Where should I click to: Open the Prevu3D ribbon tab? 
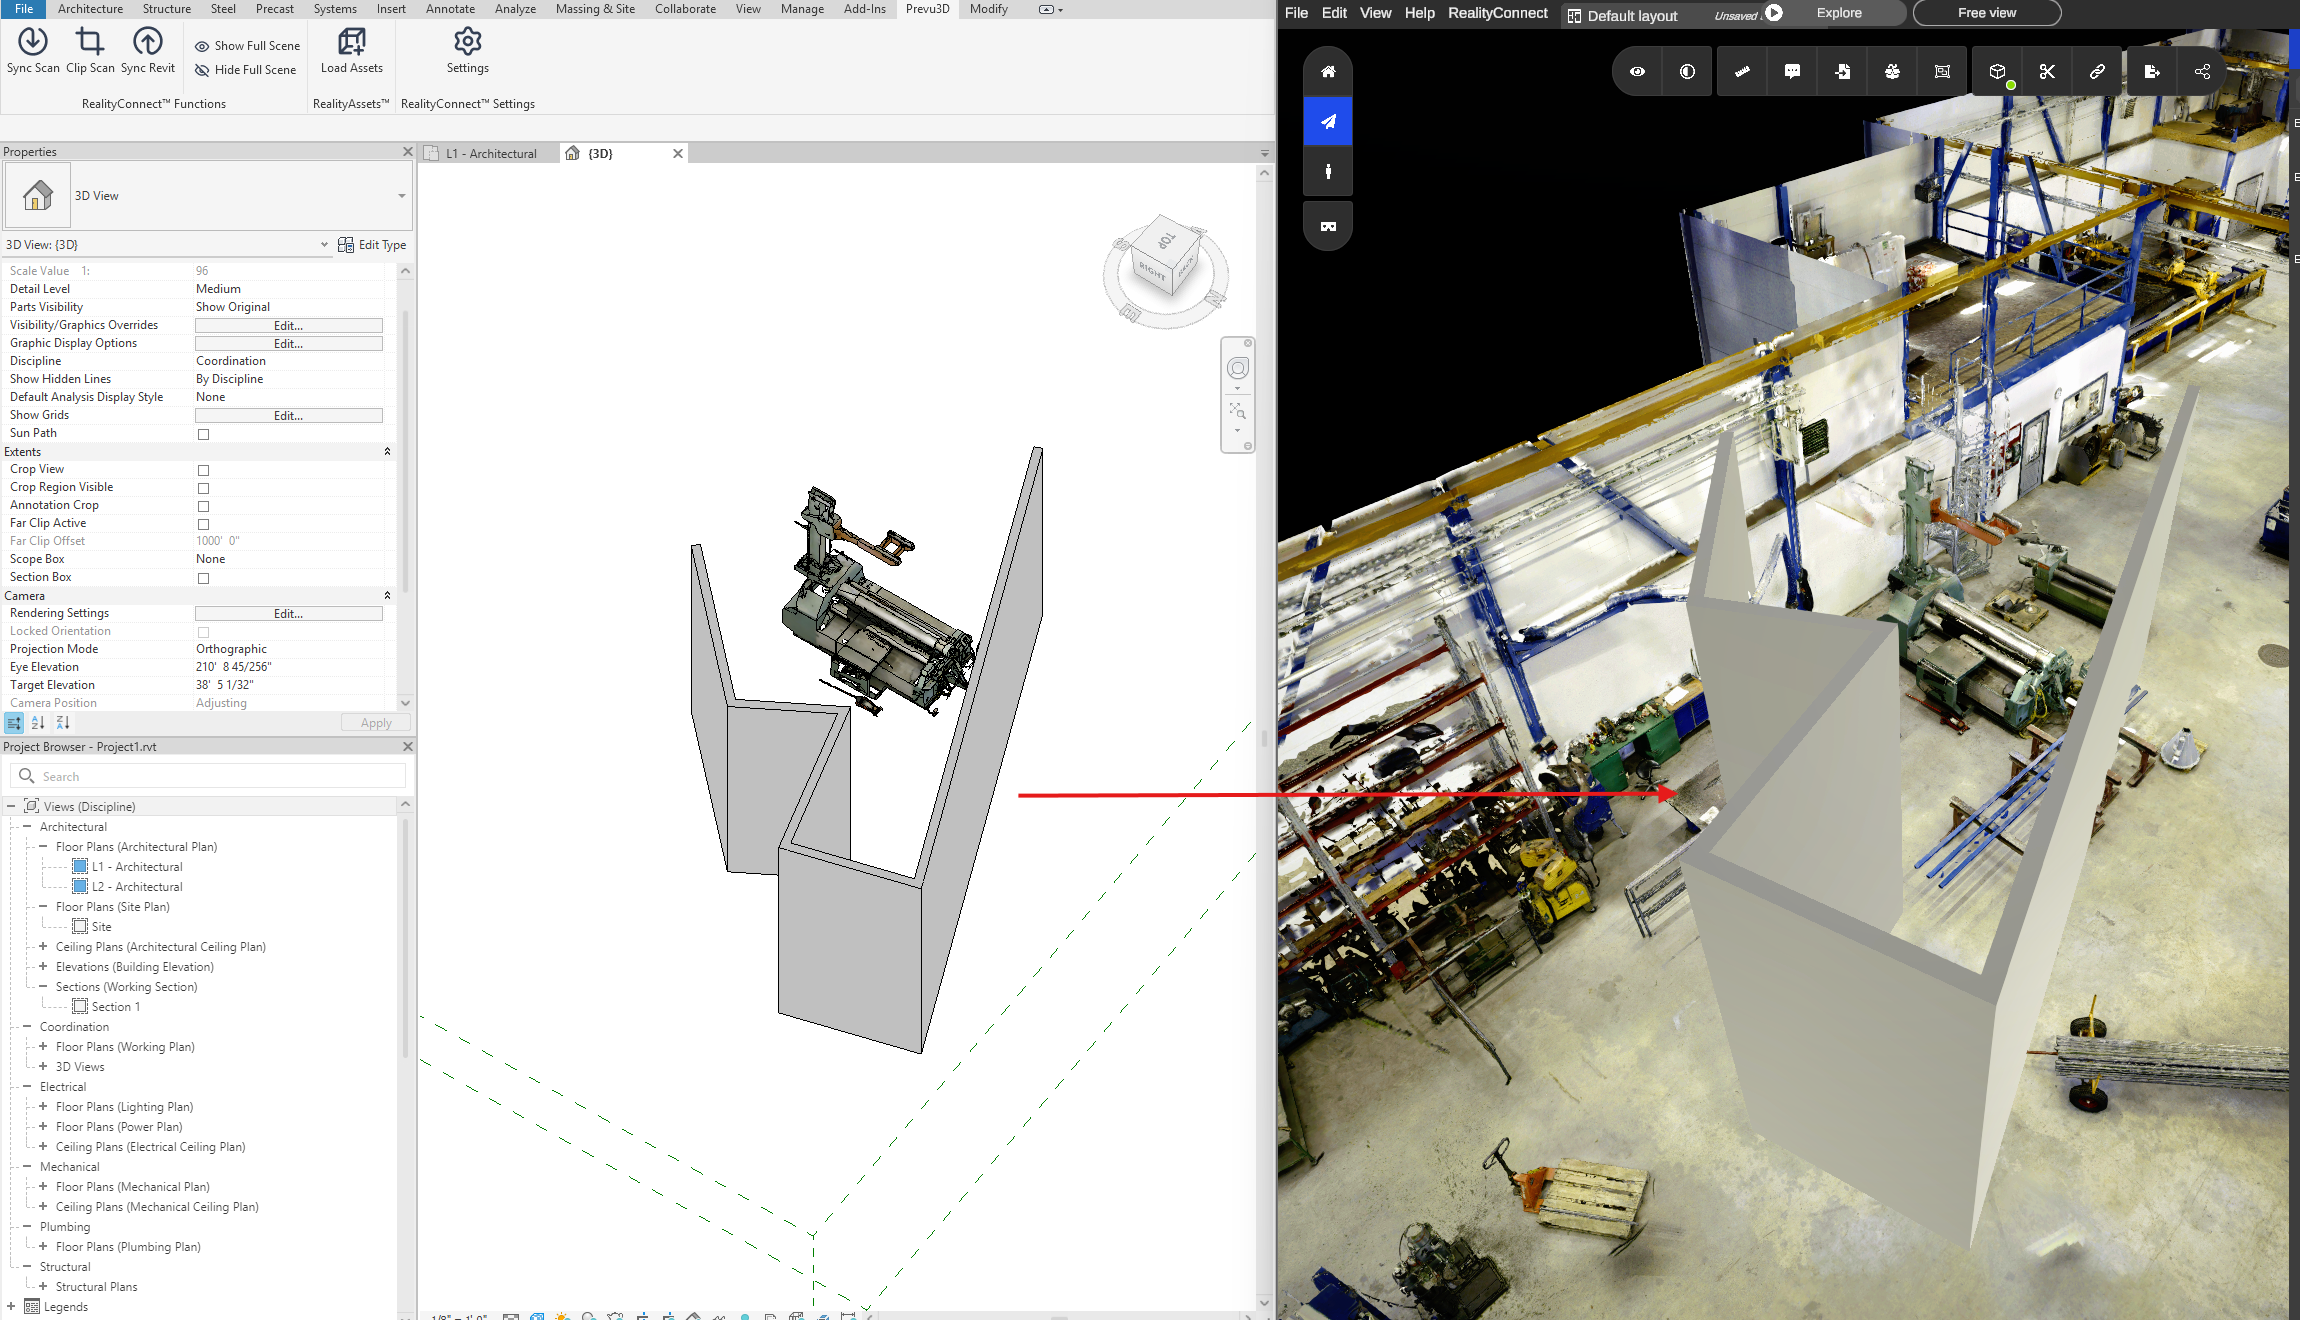[927, 9]
